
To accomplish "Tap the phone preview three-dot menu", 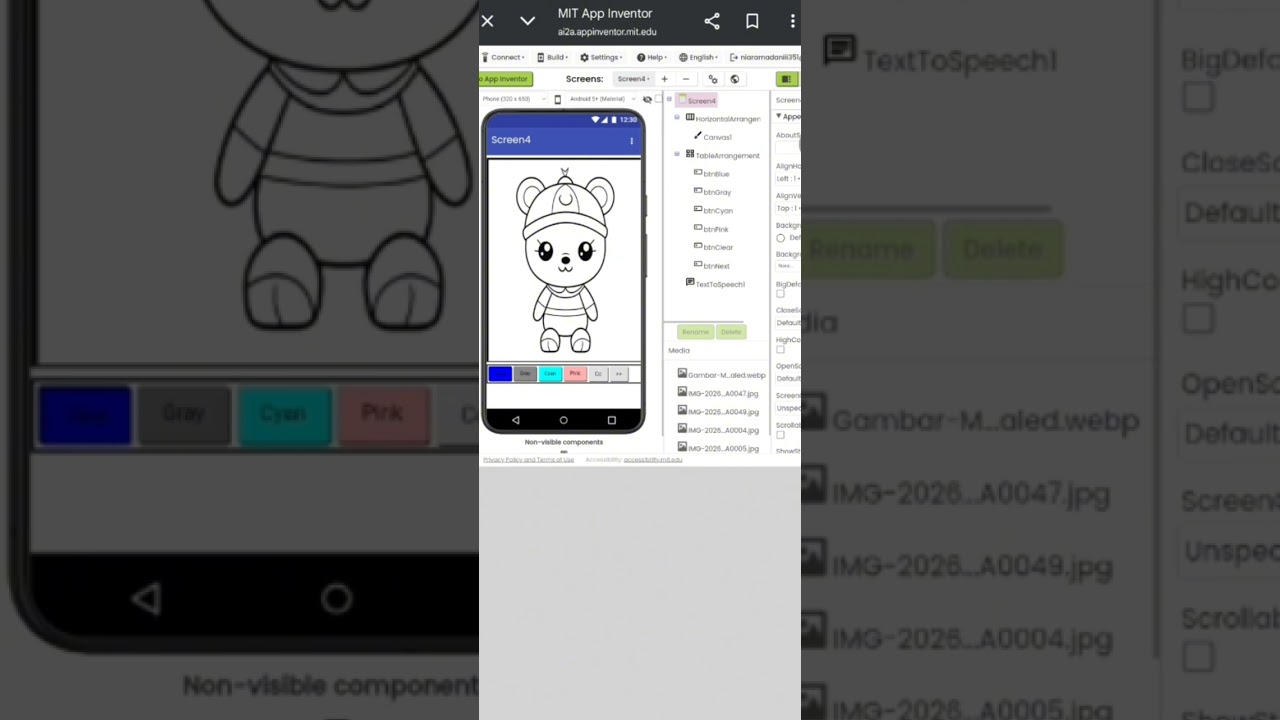I will pos(631,141).
